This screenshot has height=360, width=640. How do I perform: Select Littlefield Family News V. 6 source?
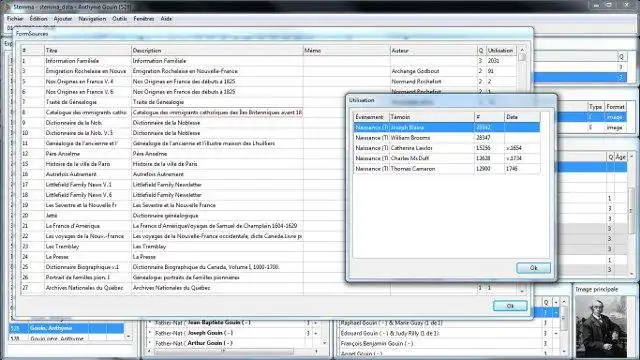pyautogui.click(x=78, y=195)
